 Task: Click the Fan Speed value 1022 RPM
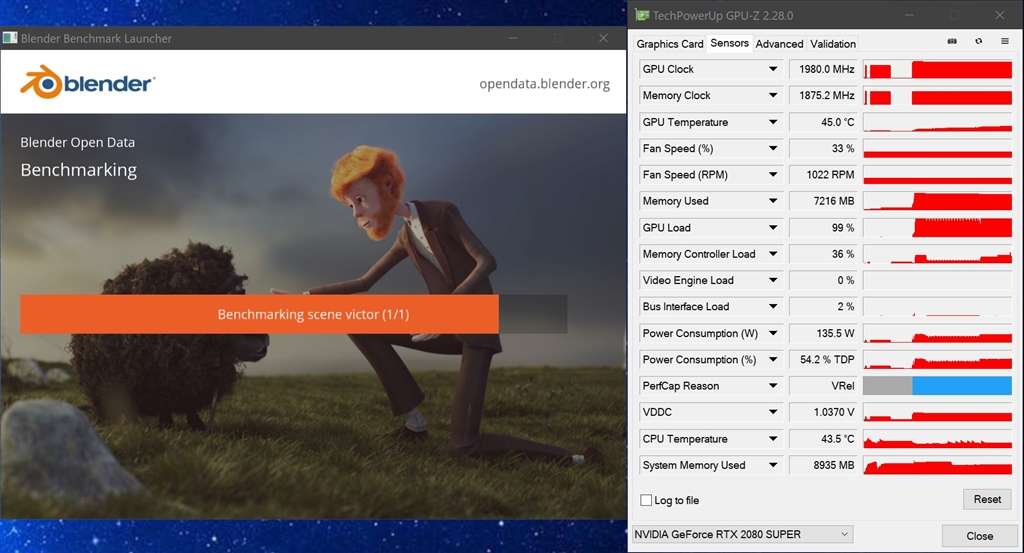pyautogui.click(x=824, y=175)
